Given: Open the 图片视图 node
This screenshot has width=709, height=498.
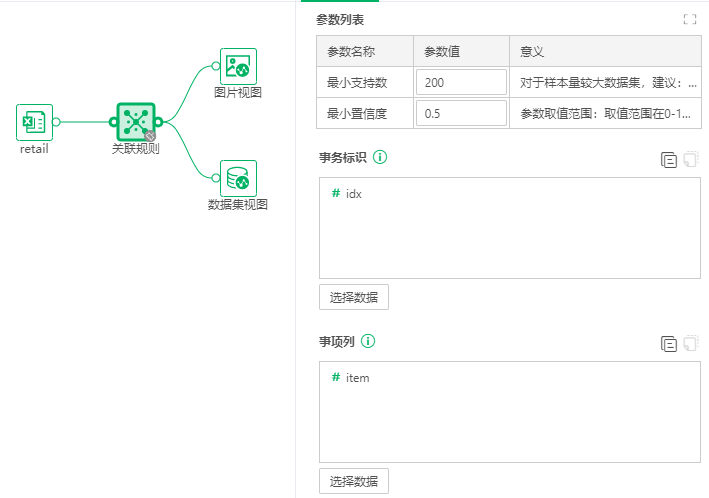Looking at the screenshot, I should [238, 66].
